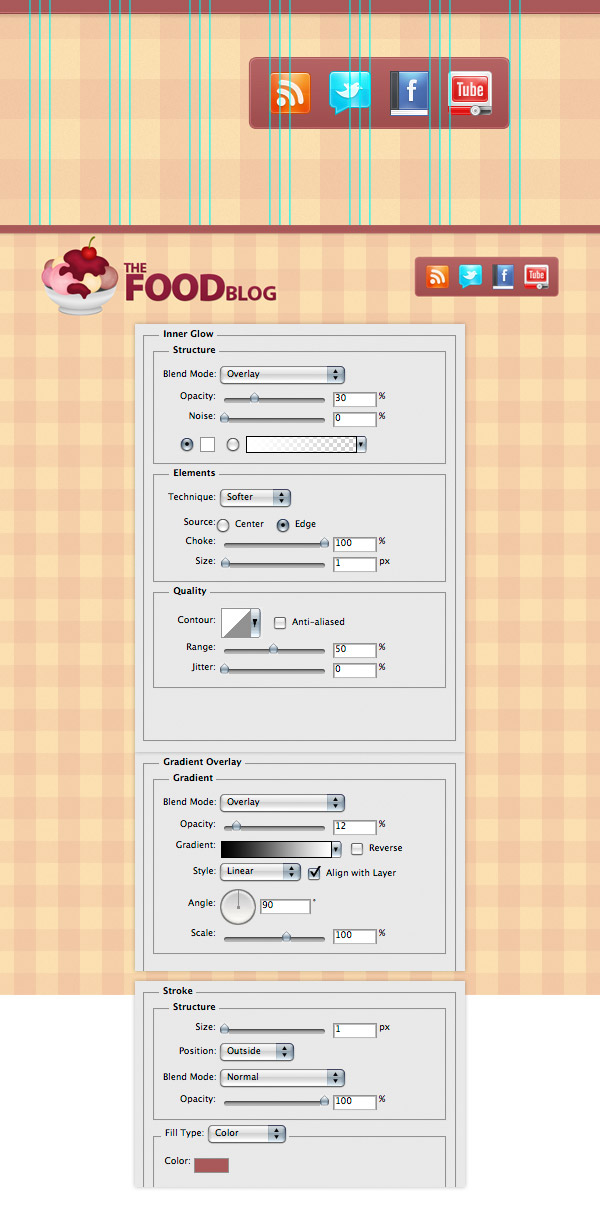Click the Gradient Overlay Opacity slider
This screenshot has height=1205, width=600.
[274, 826]
